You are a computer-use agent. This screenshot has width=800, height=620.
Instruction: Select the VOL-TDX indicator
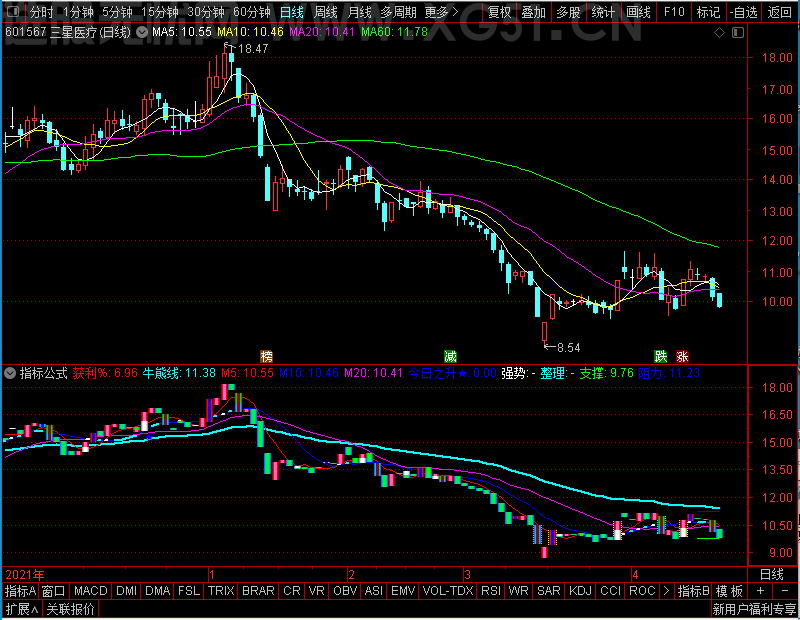tap(448, 590)
